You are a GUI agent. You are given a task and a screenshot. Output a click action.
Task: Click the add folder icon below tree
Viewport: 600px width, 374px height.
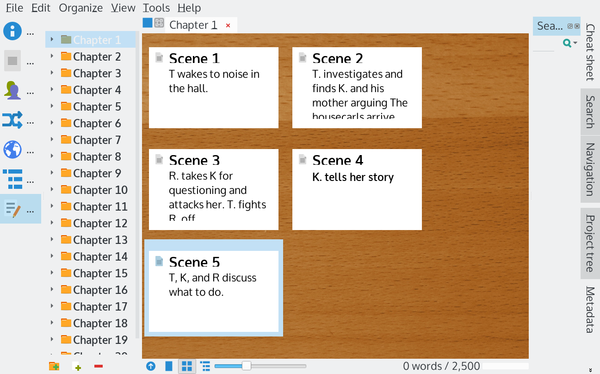coord(54,366)
